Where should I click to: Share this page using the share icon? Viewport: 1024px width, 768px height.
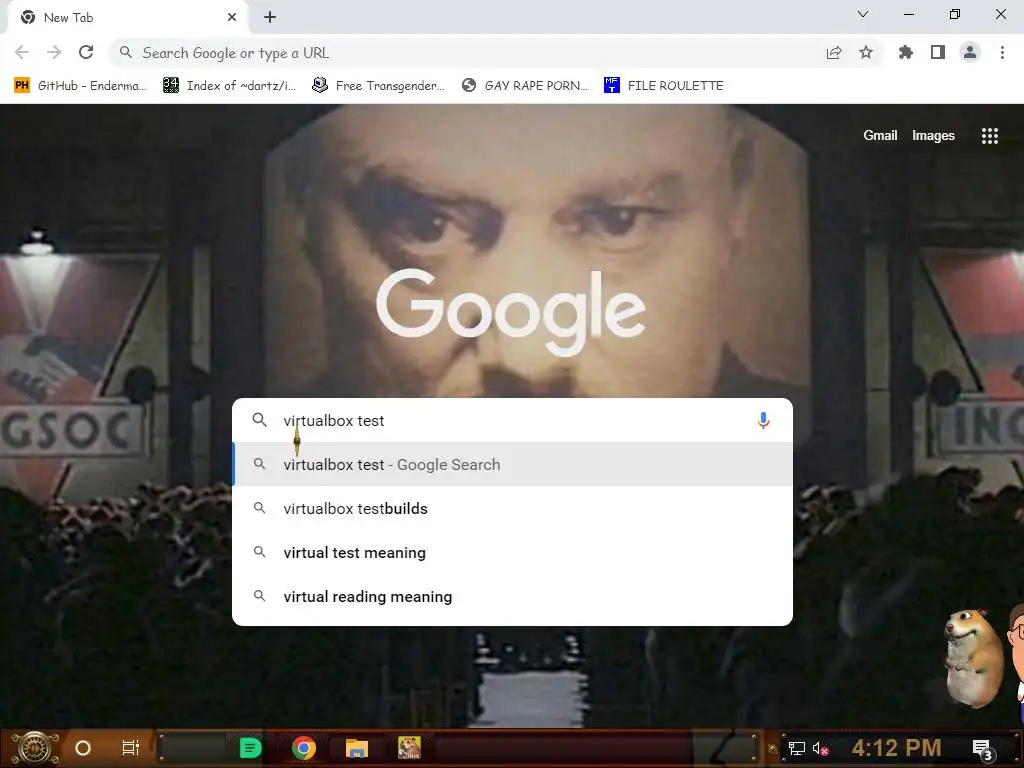[x=834, y=52]
